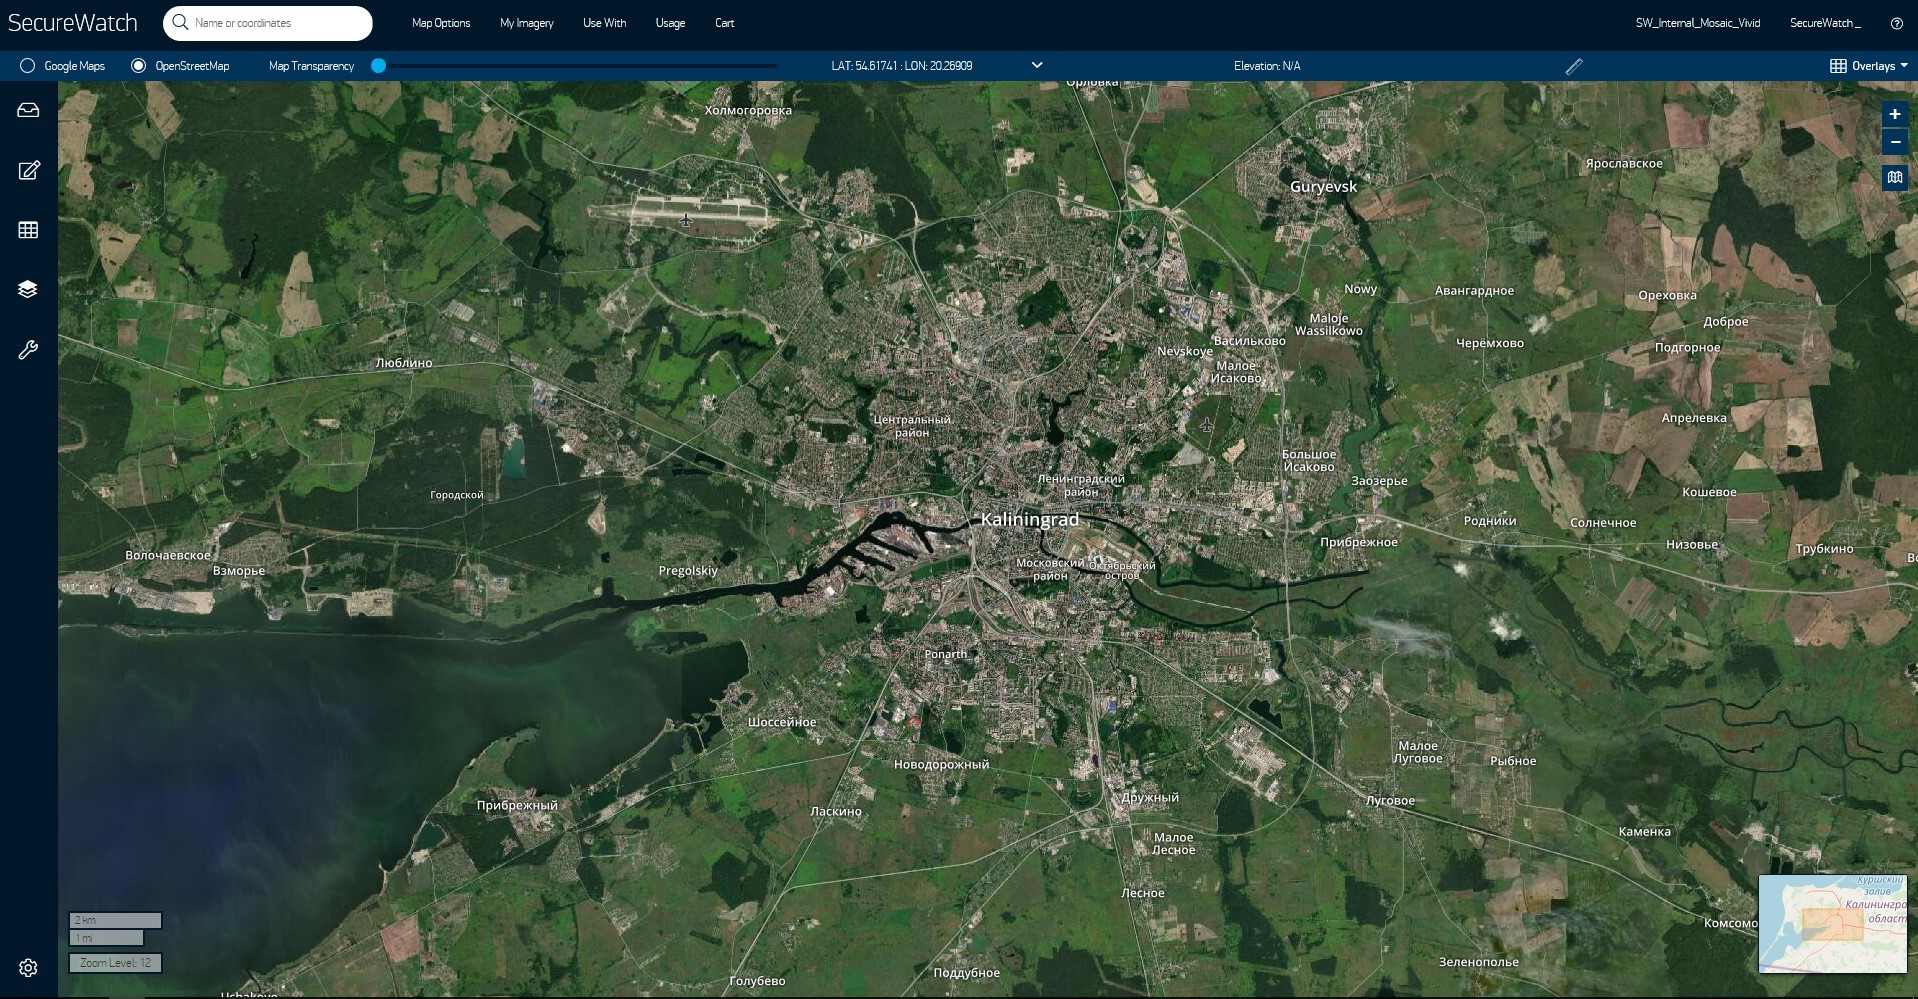Open the Usage menu

(670, 23)
